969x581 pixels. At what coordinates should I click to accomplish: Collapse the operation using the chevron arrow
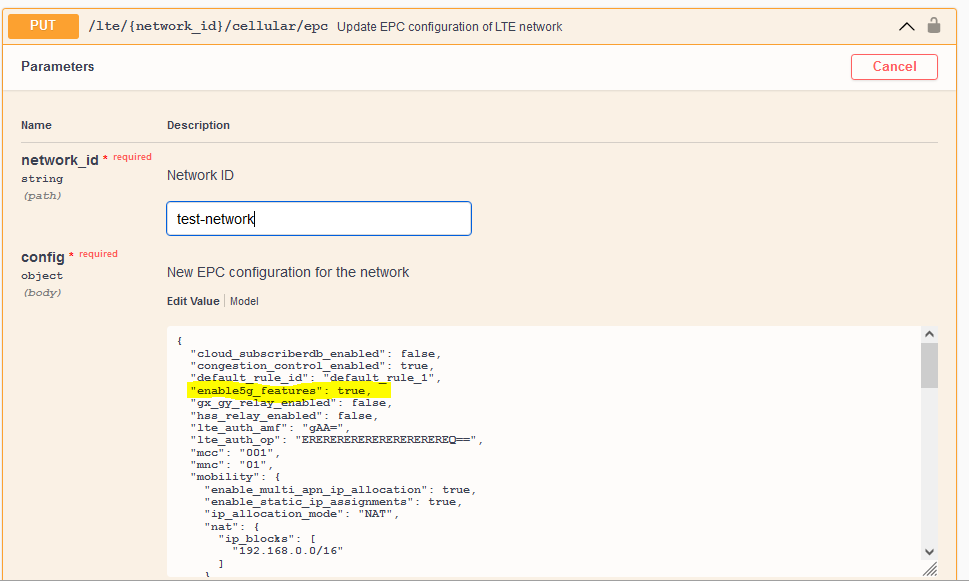coord(906,26)
